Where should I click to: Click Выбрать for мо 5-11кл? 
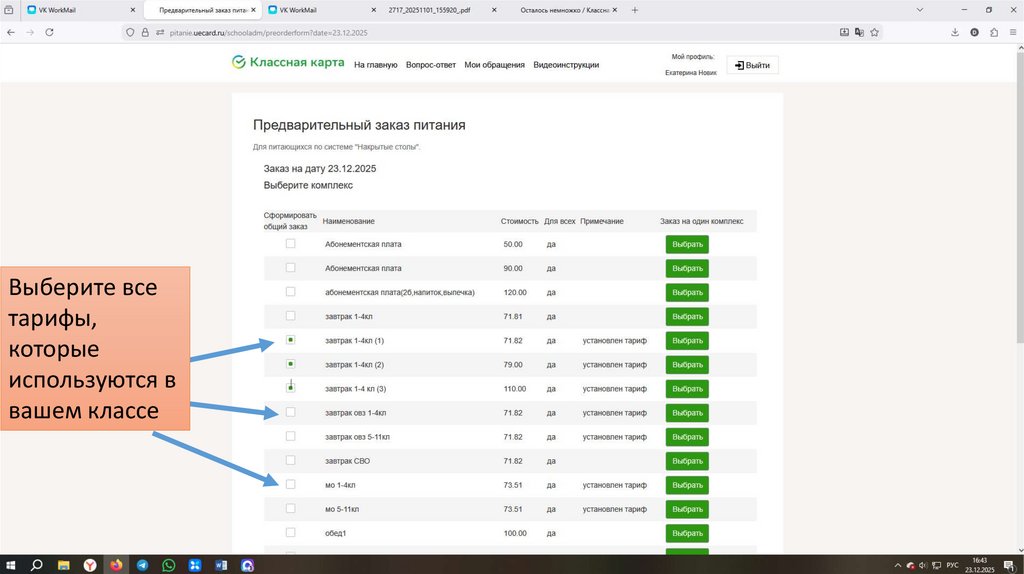[687, 509]
